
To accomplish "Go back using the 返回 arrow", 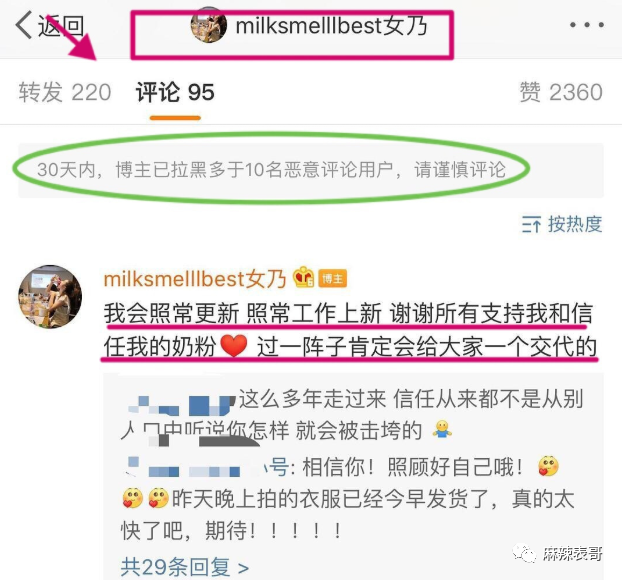I will (x=49, y=26).
